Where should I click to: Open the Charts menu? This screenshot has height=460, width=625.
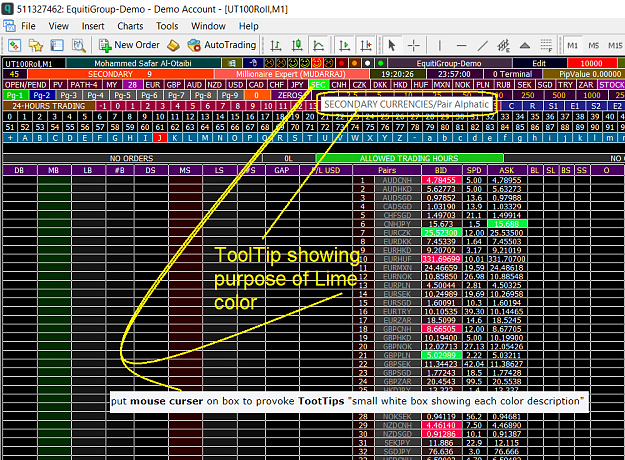point(130,26)
